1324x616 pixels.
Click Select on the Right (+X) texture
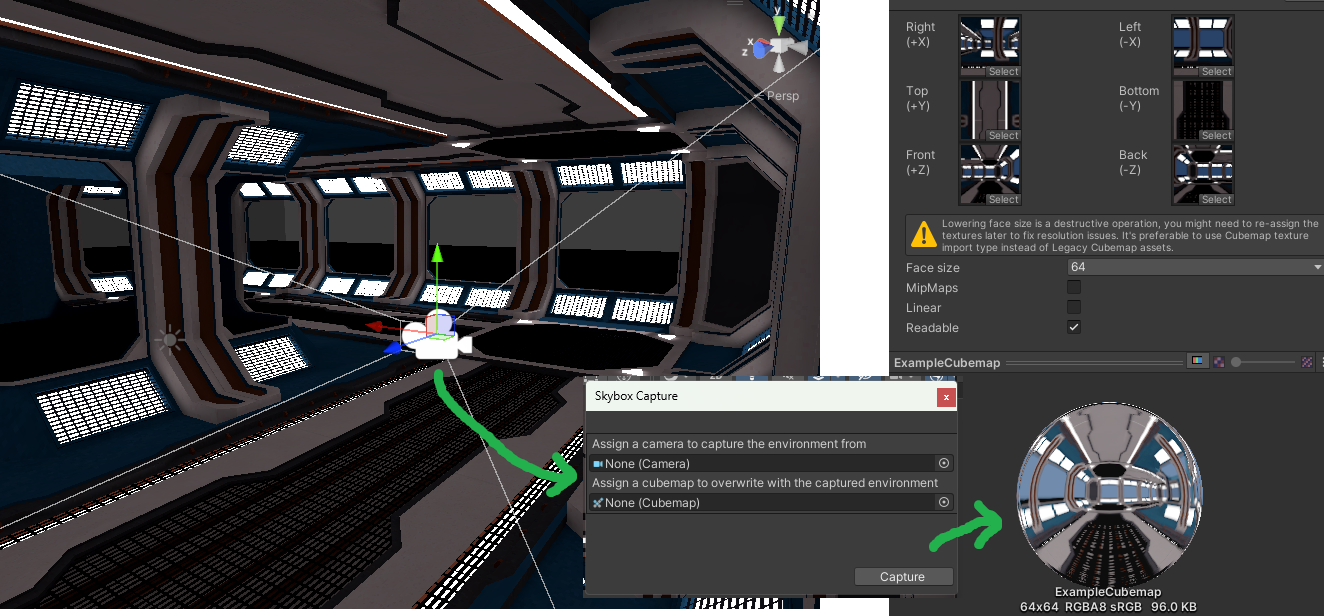click(x=1003, y=72)
